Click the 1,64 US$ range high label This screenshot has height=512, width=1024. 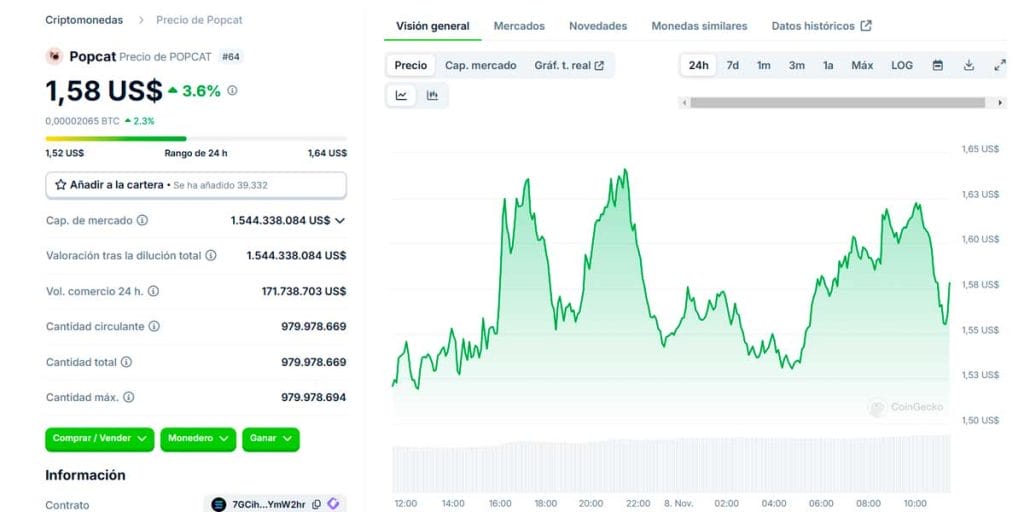327,153
